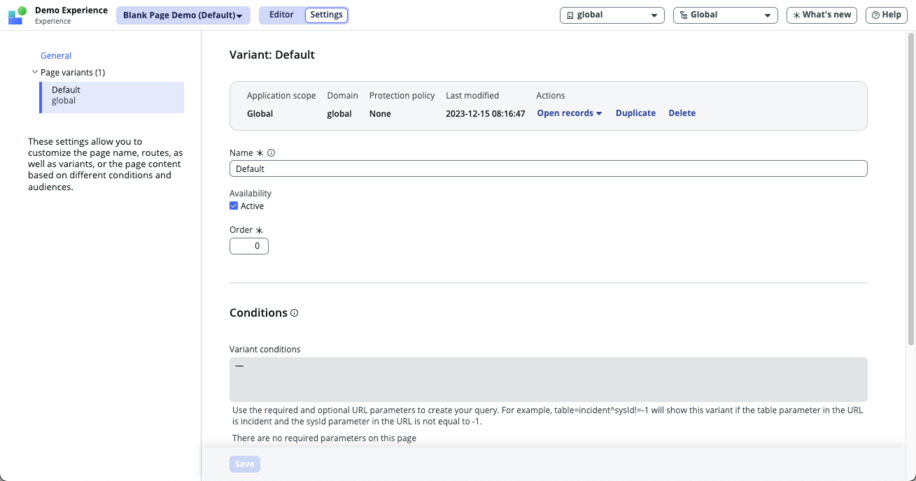This screenshot has width=916, height=481.
Task: Click the Last modified value 2023-12-15 08:16:47
Action: coord(485,114)
